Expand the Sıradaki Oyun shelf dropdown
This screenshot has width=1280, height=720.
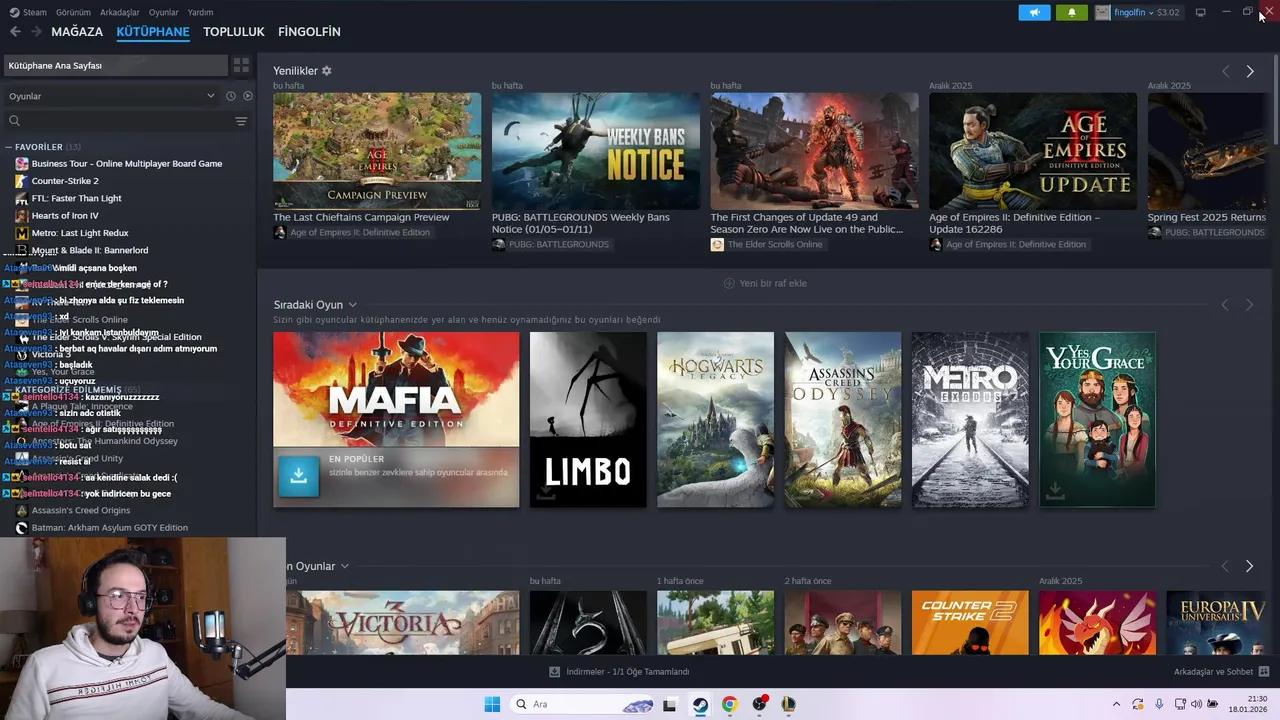[352, 305]
